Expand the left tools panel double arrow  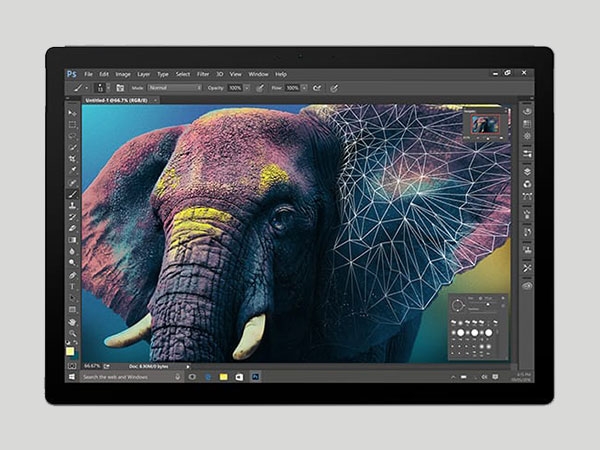pyautogui.click(x=68, y=99)
